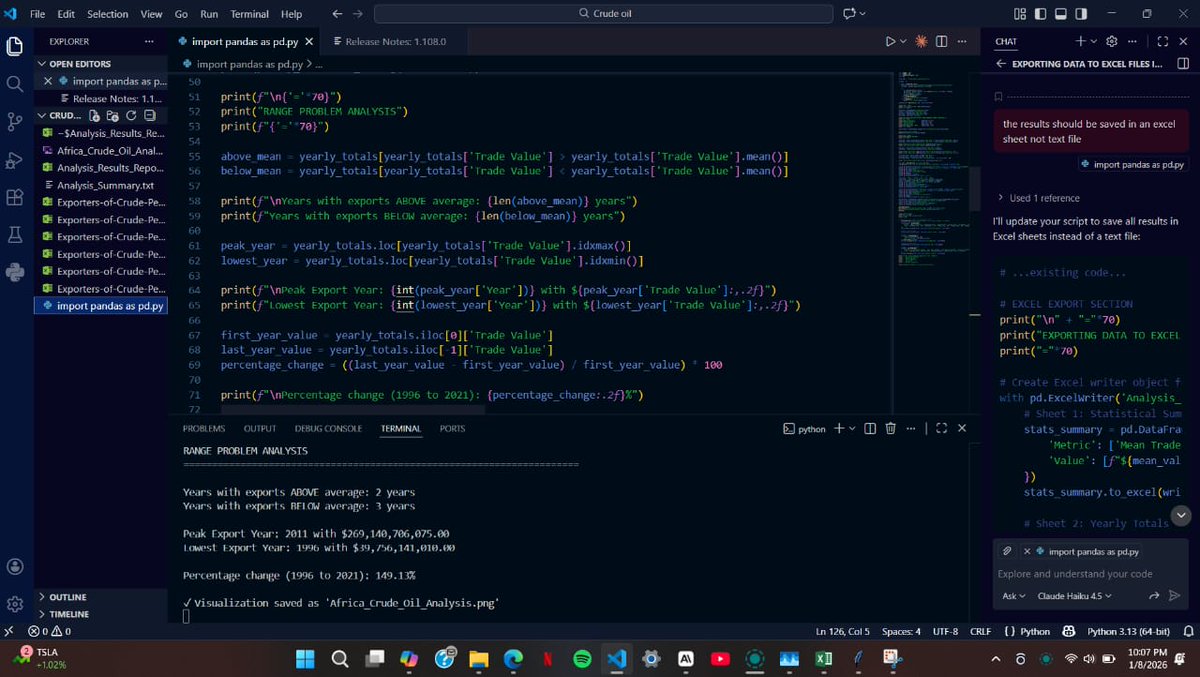This screenshot has width=1200, height=677.
Task: Click New Folder icon in the CRUD folder header
Action: 113,115
